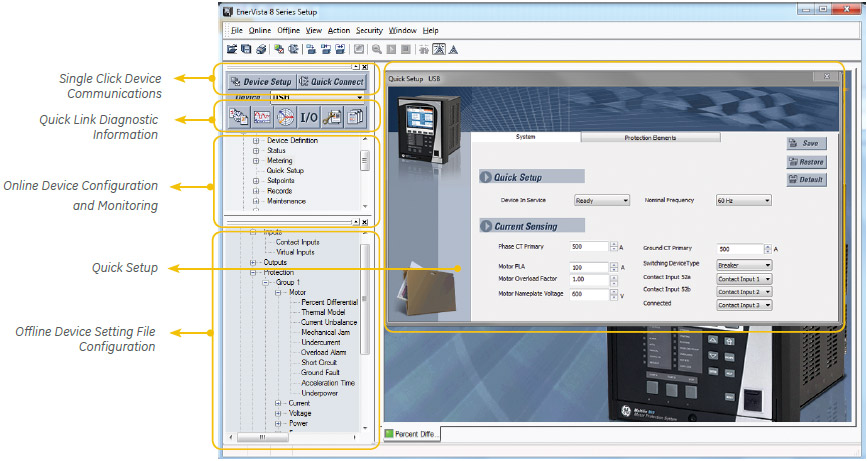The height and width of the screenshot is (461, 867).
Task: Open the Contact Input 52b dropdown
Action: click(744, 292)
